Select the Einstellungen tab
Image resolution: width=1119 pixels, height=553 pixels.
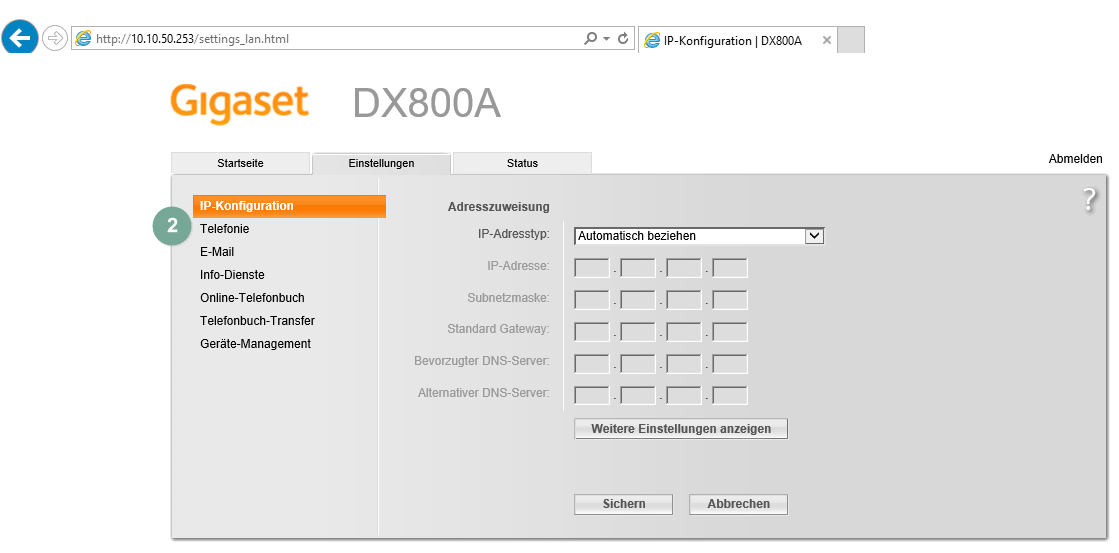tap(381, 163)
